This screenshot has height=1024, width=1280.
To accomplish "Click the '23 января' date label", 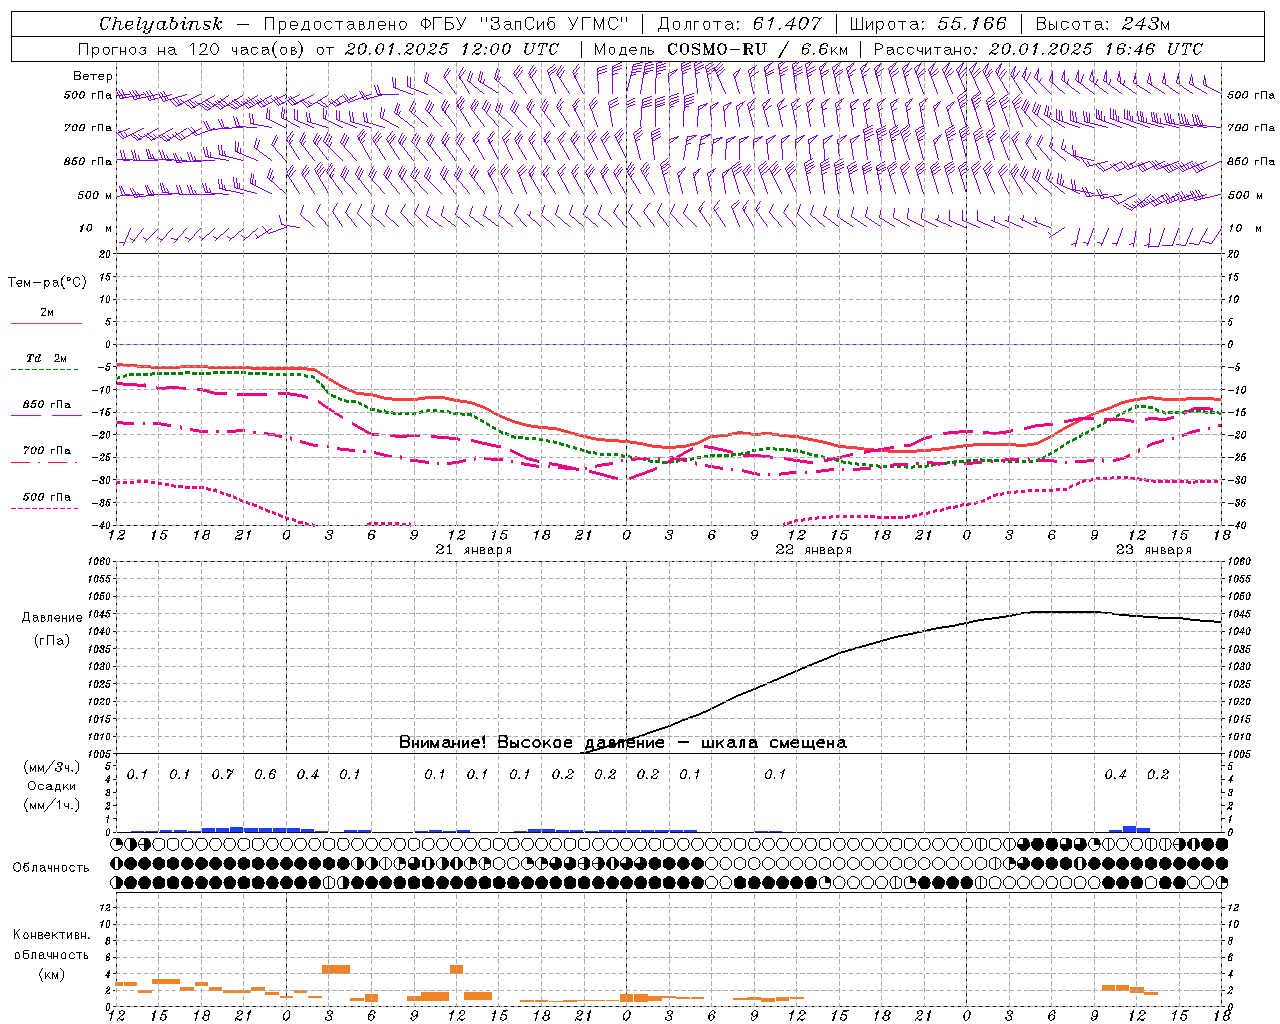I will tap(1154, 550).
